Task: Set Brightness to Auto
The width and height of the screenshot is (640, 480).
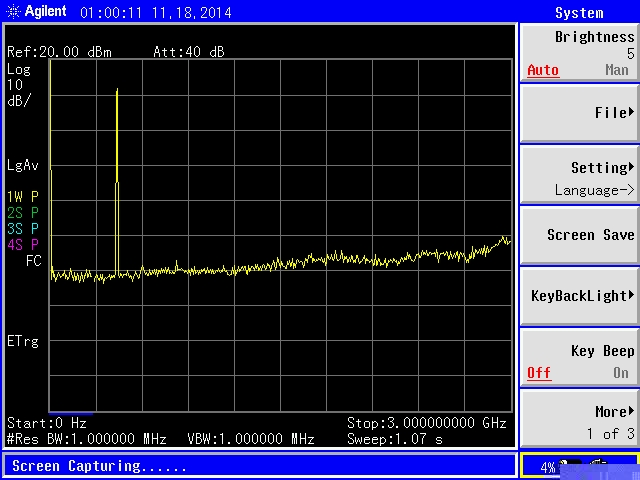Action: point(543,70)
